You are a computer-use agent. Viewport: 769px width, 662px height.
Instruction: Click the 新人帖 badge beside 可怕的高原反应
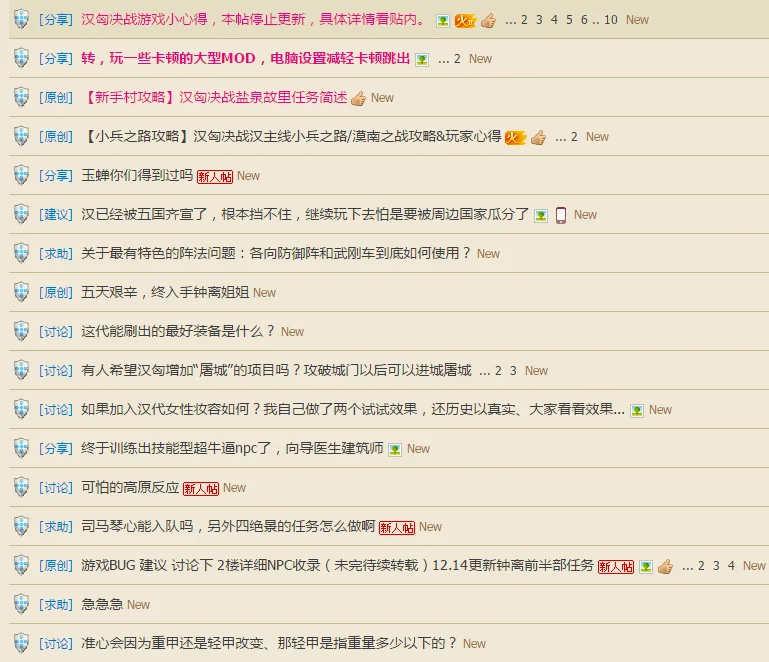[x=201, y=488]
